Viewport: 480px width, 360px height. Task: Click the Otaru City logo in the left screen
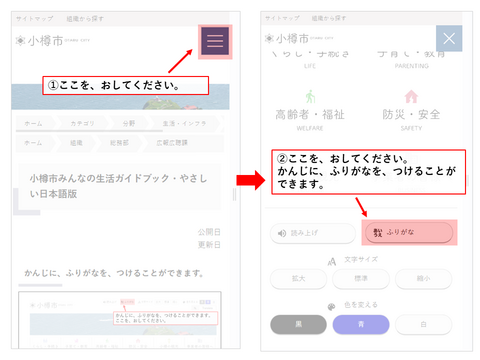point(52,41)
